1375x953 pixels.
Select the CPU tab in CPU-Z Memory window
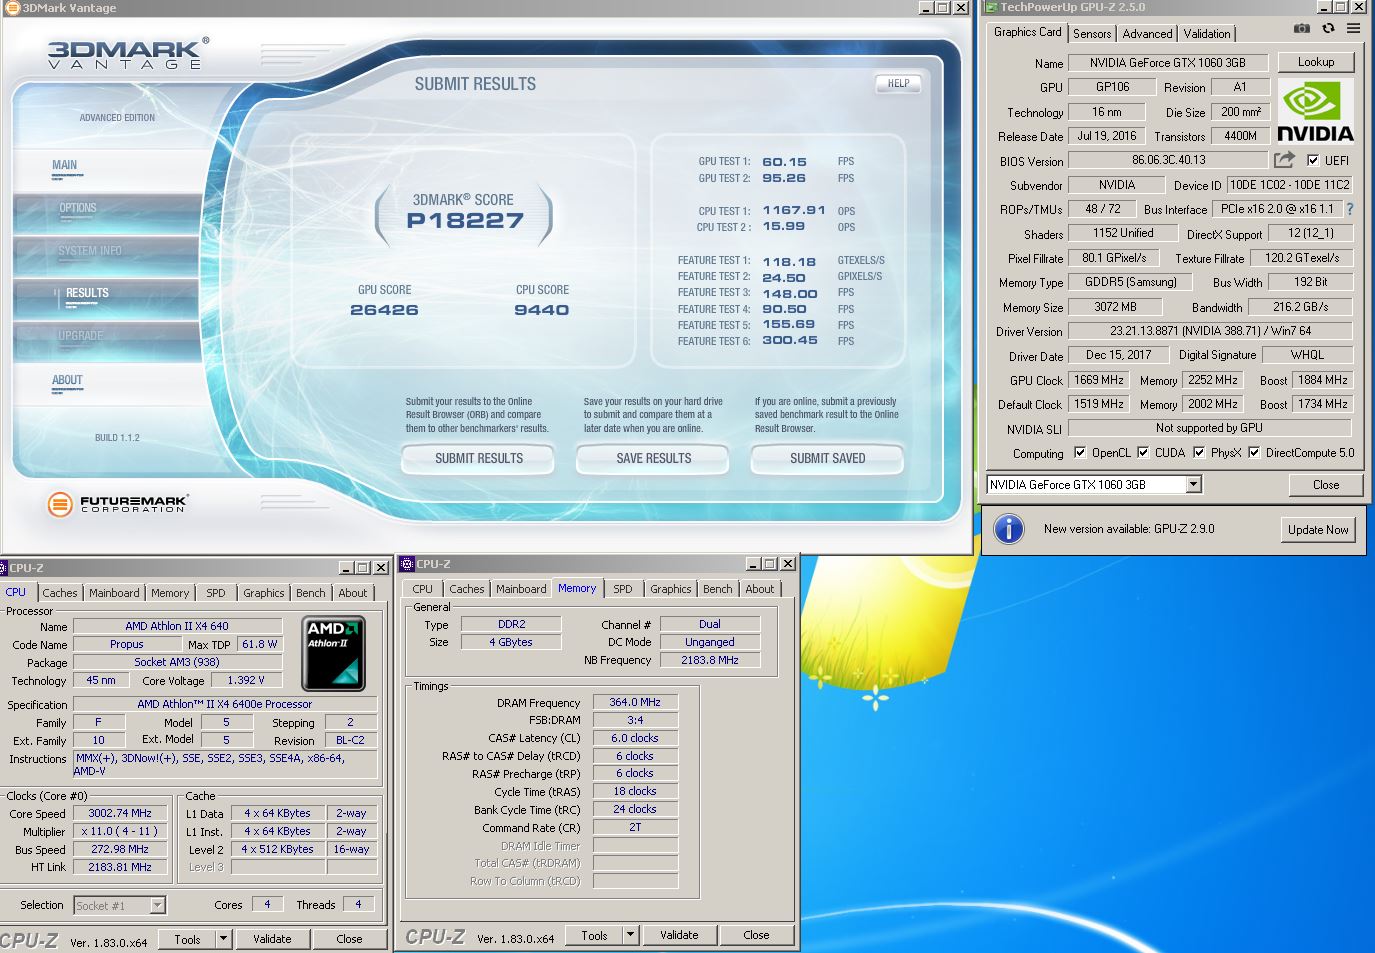[423, 589]
